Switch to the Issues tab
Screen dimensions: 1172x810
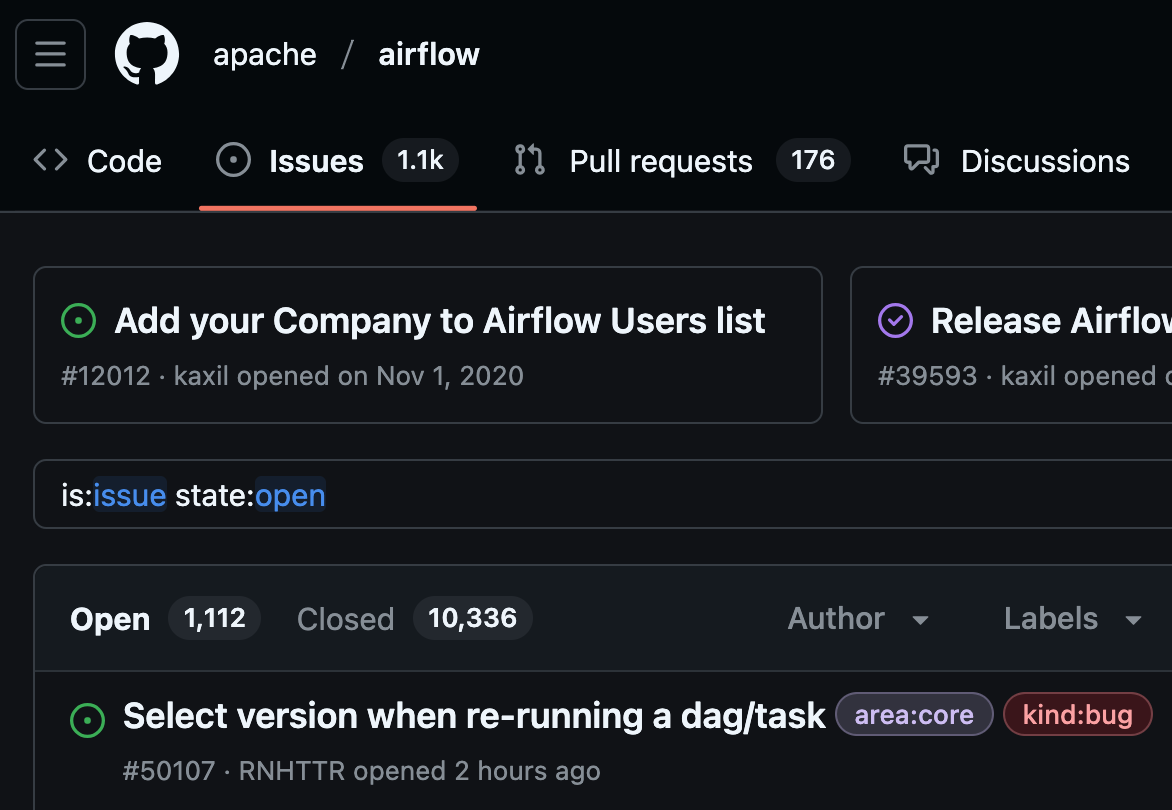[x=316, y=161]
